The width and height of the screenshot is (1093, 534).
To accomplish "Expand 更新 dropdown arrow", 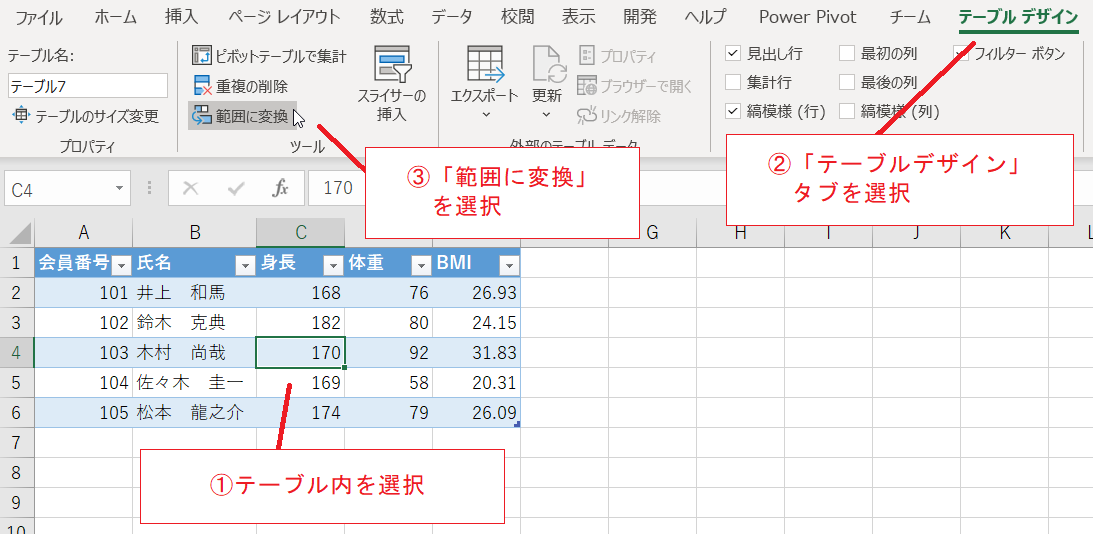I will point(546,114).
